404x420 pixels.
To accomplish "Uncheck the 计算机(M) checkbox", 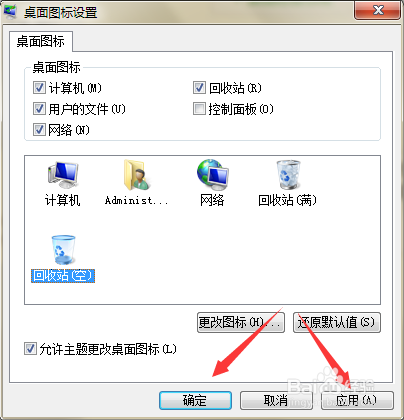I will pos(39,88).
